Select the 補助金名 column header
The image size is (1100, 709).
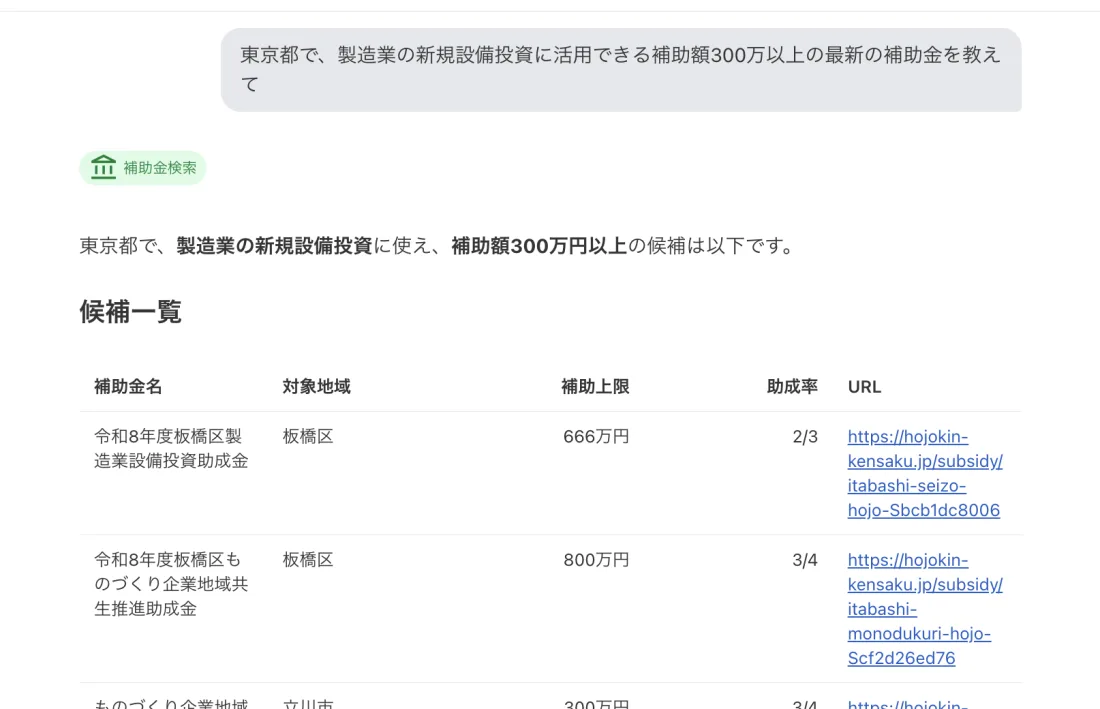pos(128,386)
